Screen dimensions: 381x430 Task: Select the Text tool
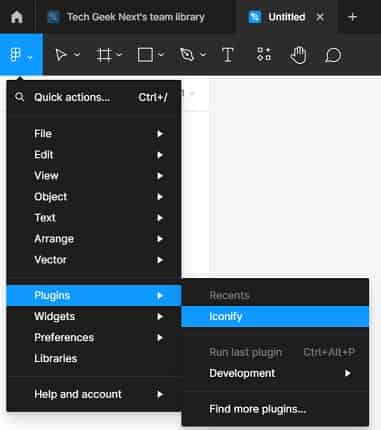228,55
